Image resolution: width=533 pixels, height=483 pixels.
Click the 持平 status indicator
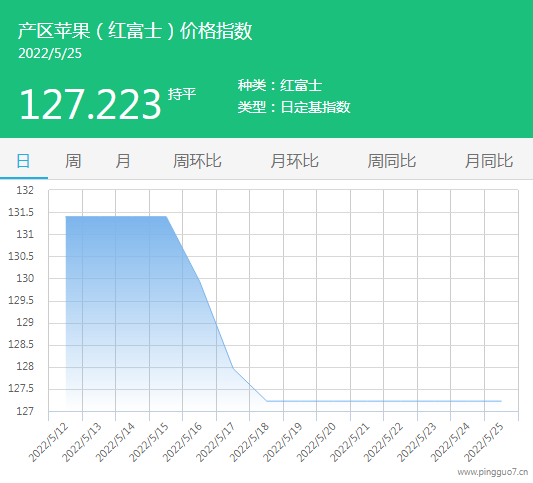click(182, 94)
